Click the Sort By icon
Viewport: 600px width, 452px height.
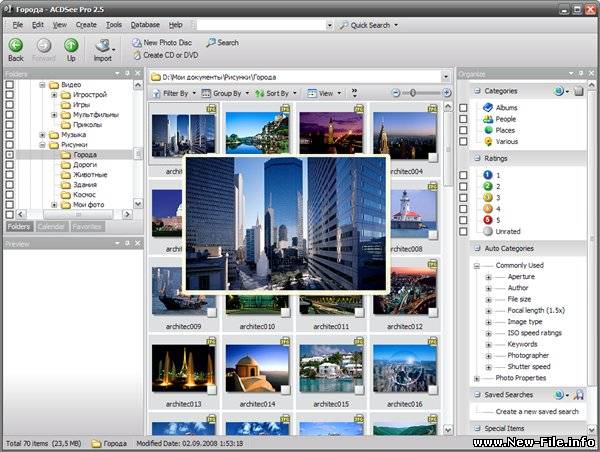click(x=259, y=93)
